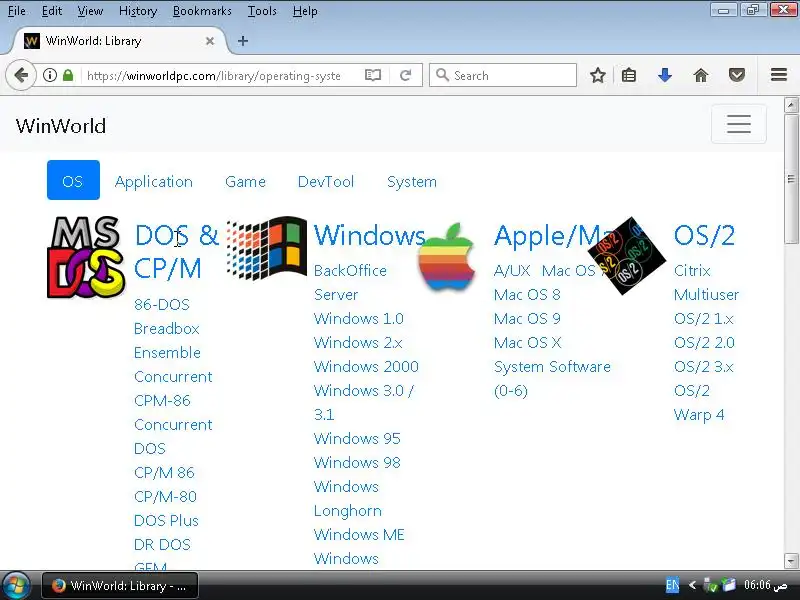The image size is (800, 600).
Task: Switch to the Game category
Action: [x=245, y=182]
